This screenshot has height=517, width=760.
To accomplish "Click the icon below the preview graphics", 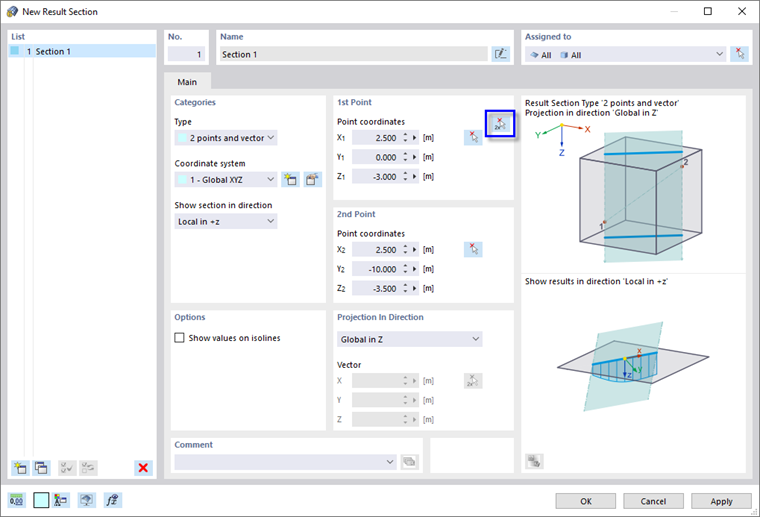I will (534, 461).
